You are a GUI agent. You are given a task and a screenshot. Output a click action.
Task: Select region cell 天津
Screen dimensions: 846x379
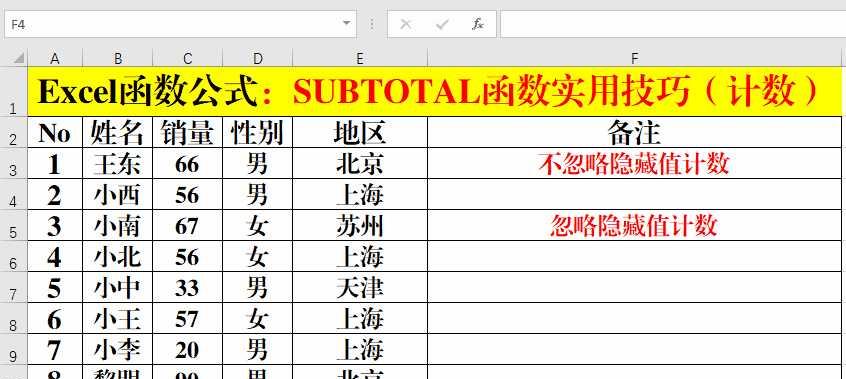pos(360,288)
